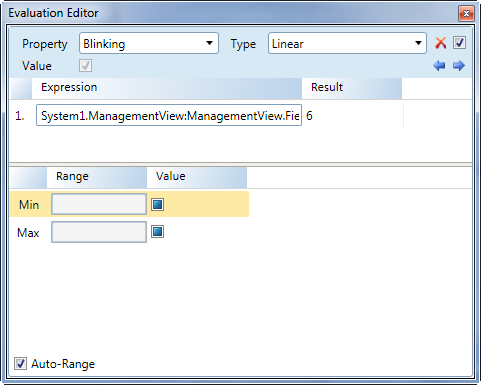The image size is (481, 385).
Task: Open the Property dropdown showing Blinking
Action: 149,43
